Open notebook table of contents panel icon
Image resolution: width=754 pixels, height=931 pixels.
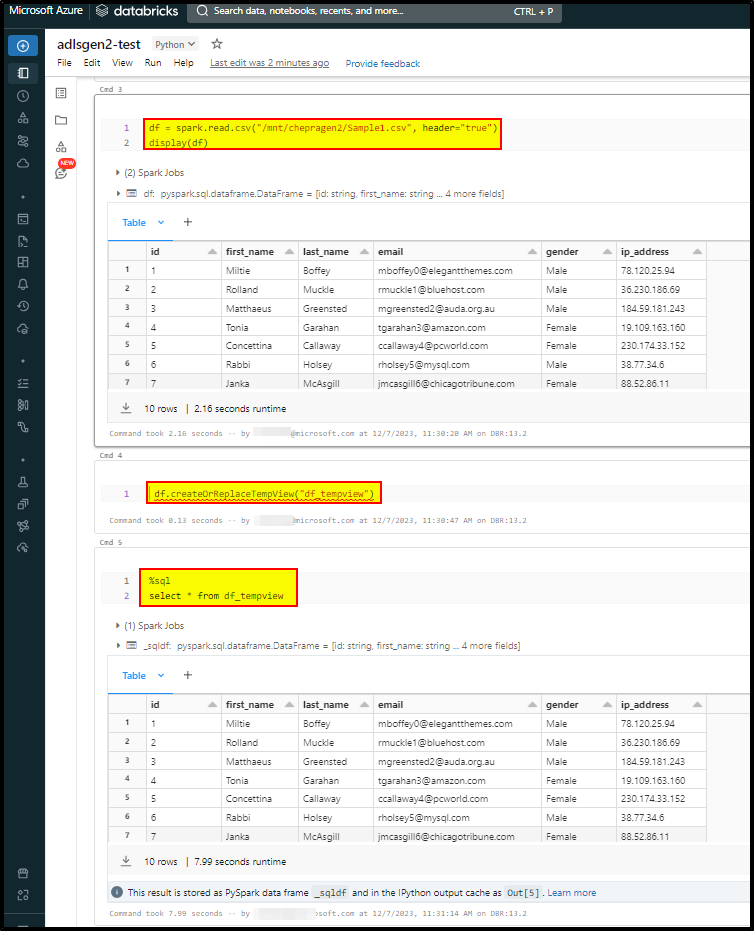pos(61,93)
